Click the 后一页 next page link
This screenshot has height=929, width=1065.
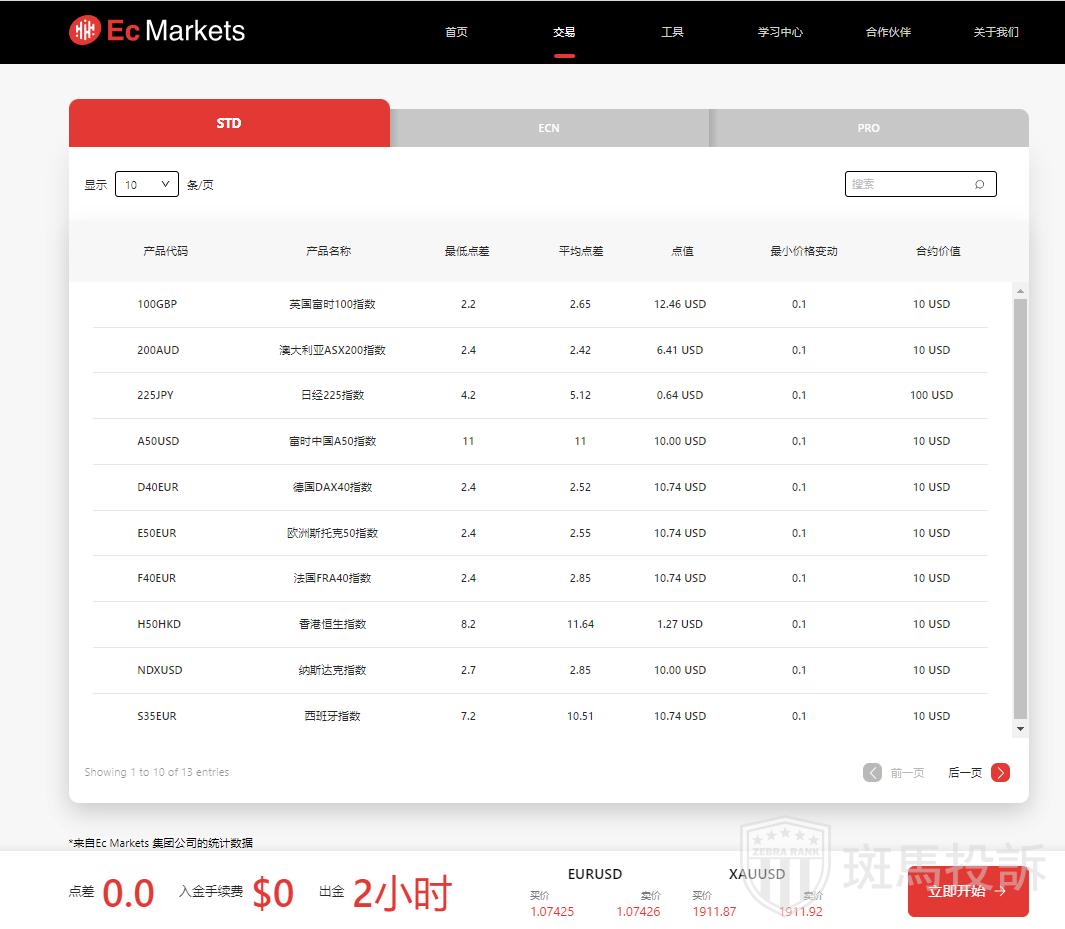pos(965,772)
